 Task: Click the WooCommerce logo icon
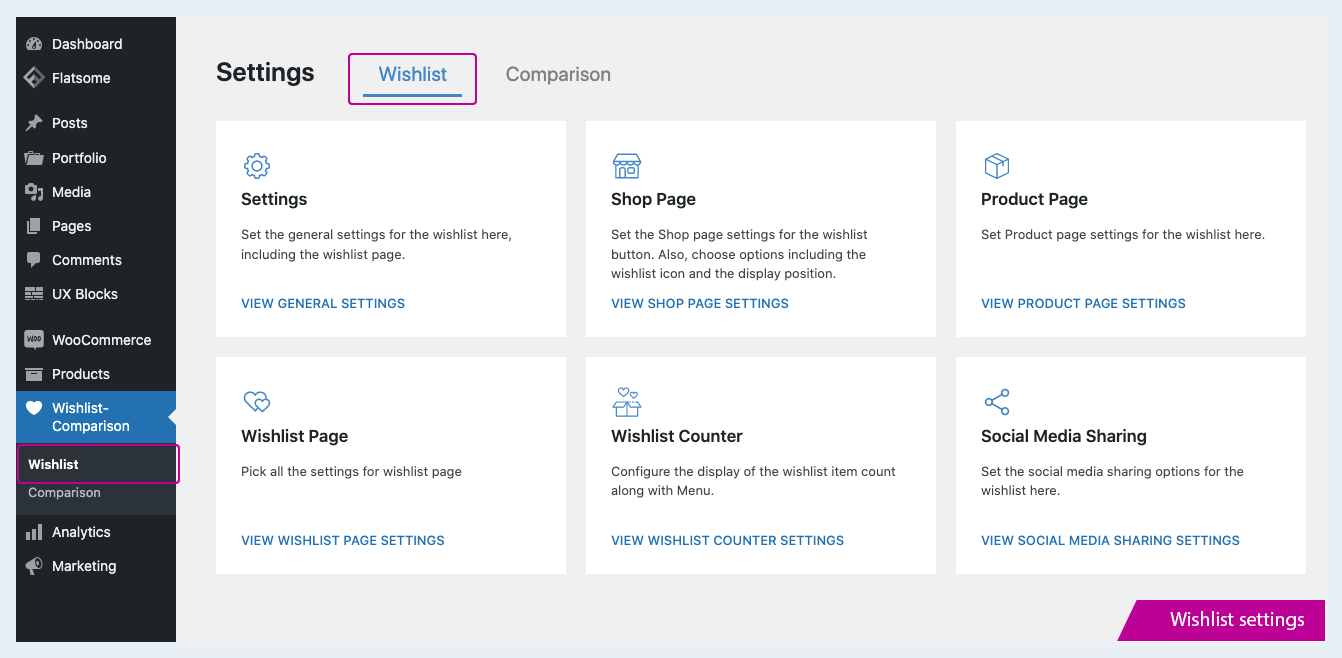pyautogui.click(x=34, y=340)
